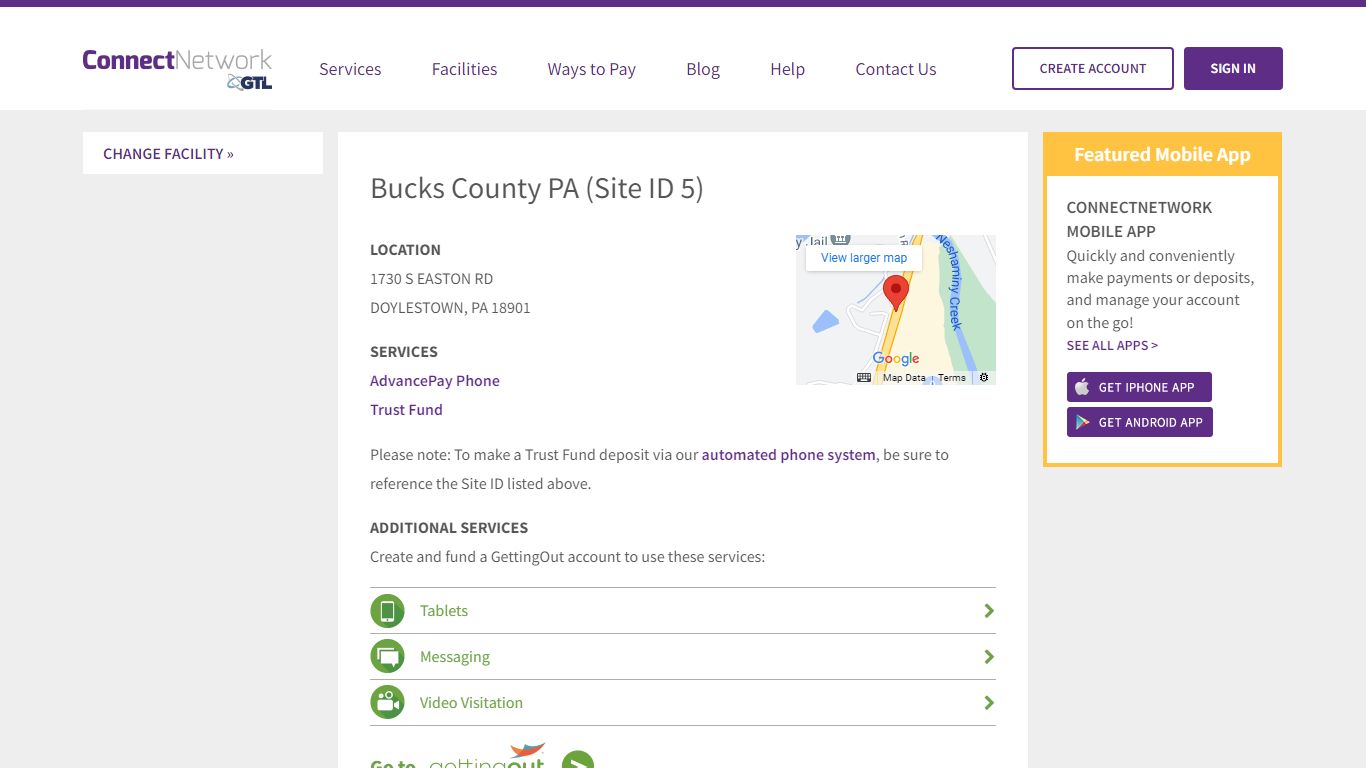
Task: Go to the Blog page
Action: (703, 69)
